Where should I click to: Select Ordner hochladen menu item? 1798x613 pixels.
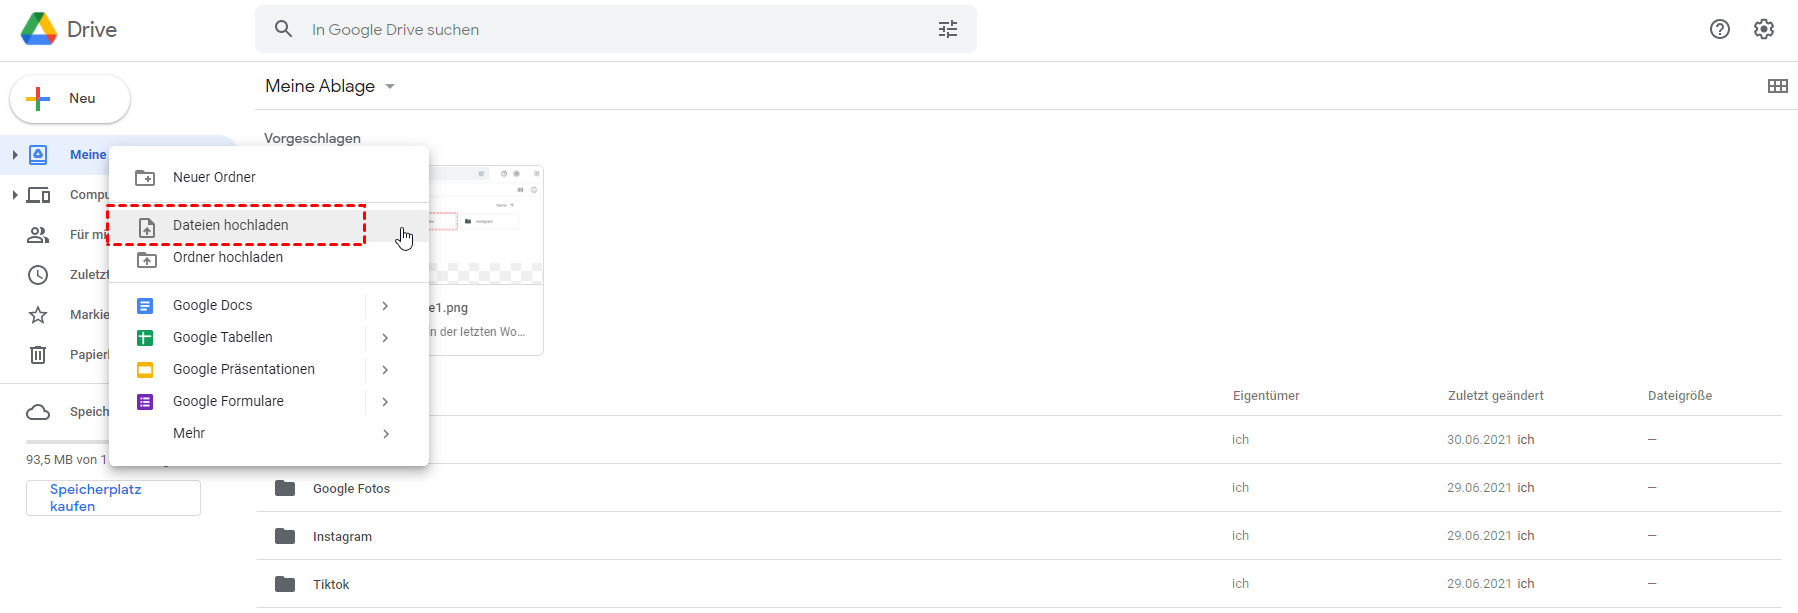coord(228,258)
